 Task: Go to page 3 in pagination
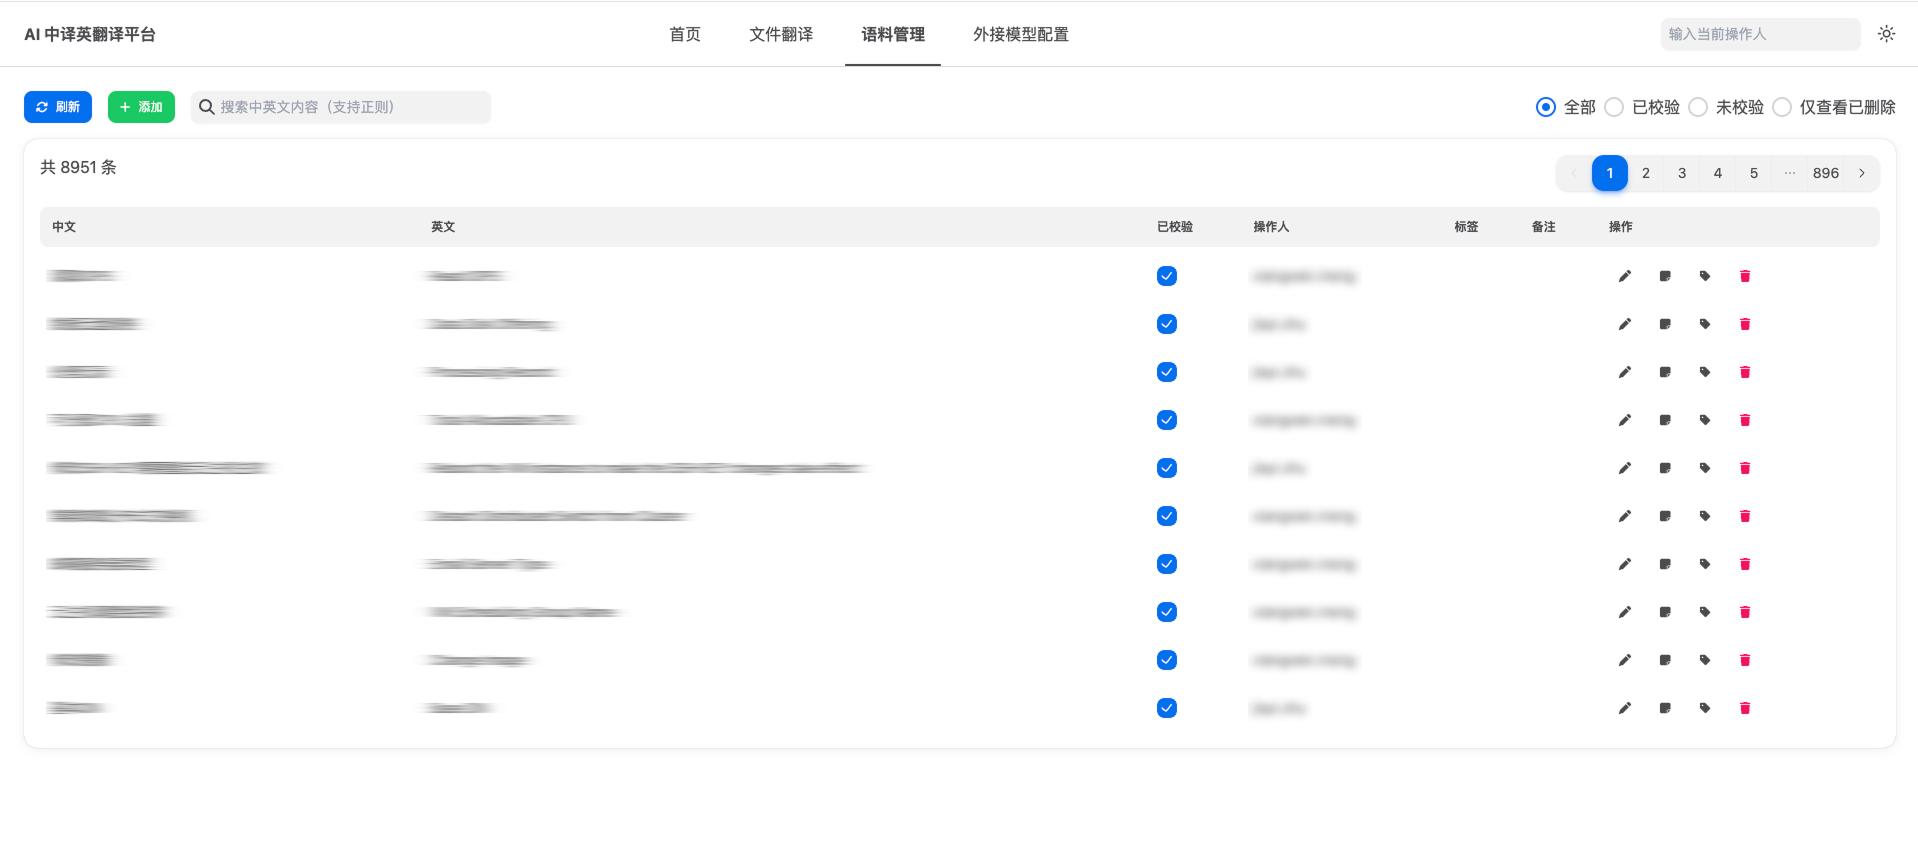pos(1682,173)
